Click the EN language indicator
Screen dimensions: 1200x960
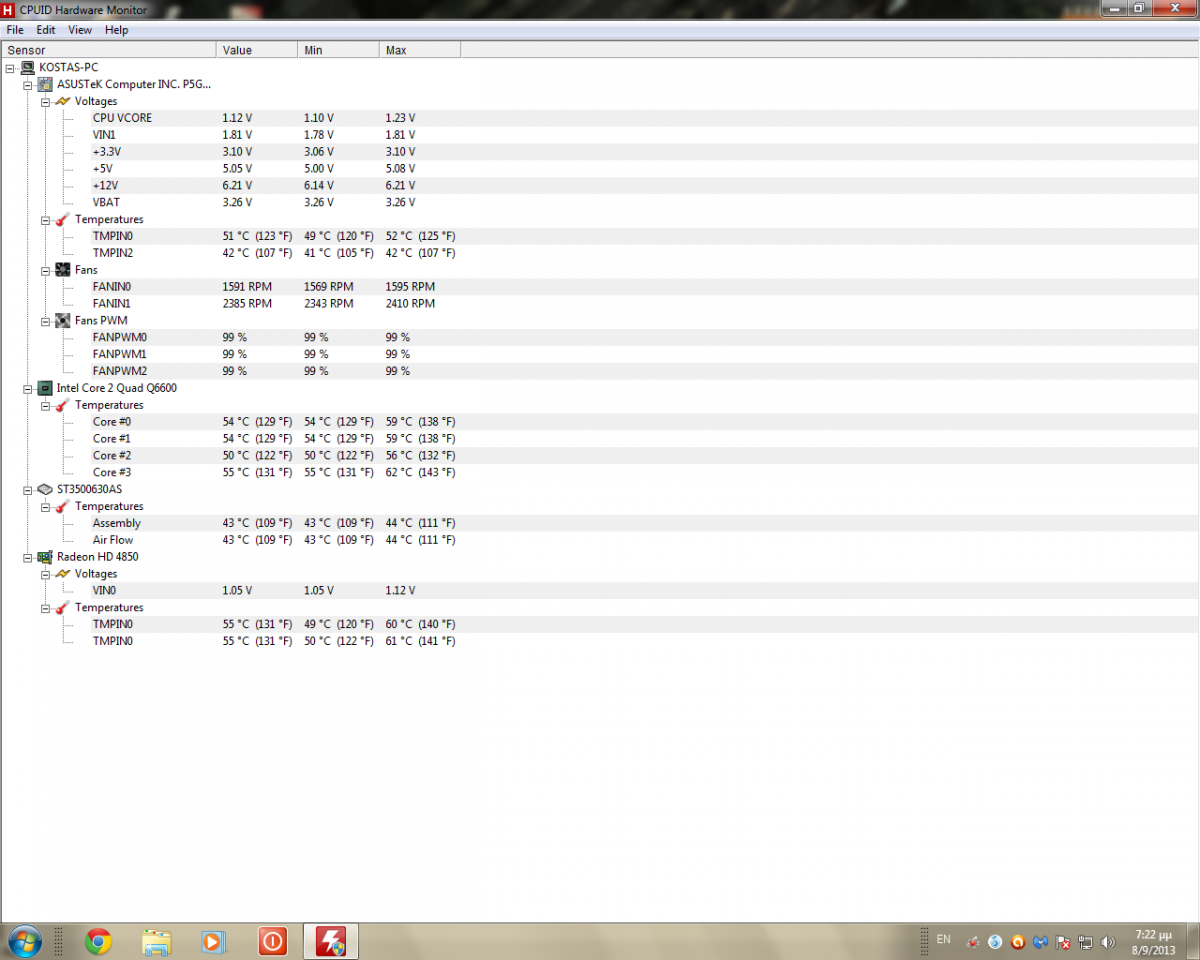coord(944,939)
